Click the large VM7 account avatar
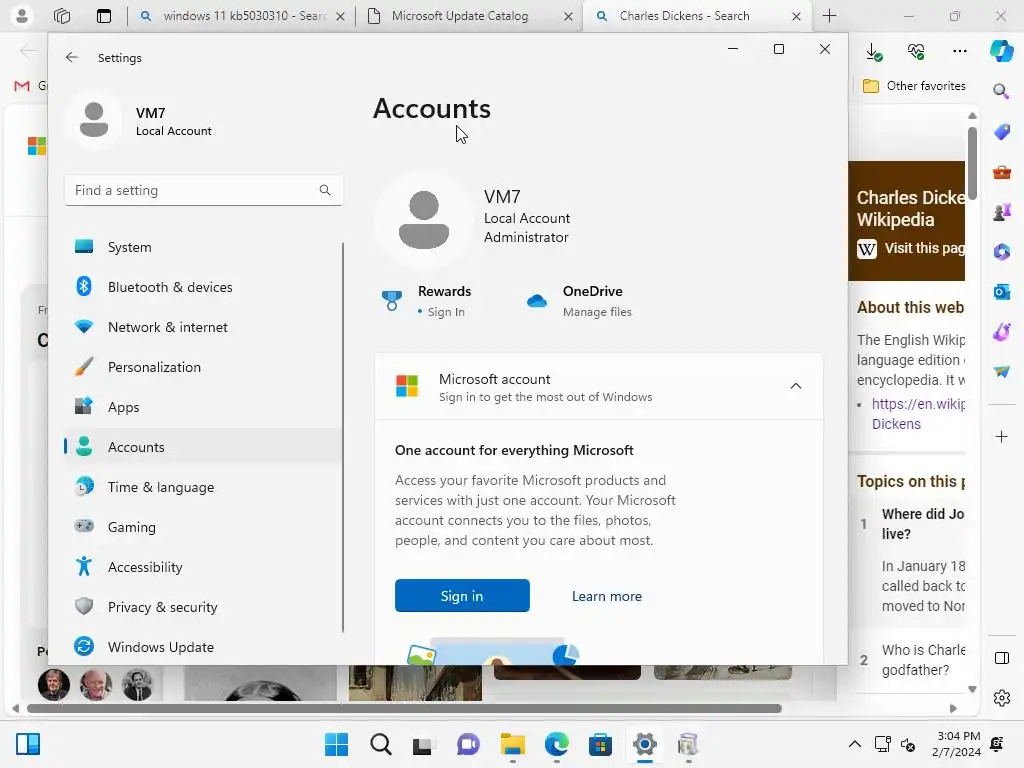The image size is (1024, 768). (424, 219)
